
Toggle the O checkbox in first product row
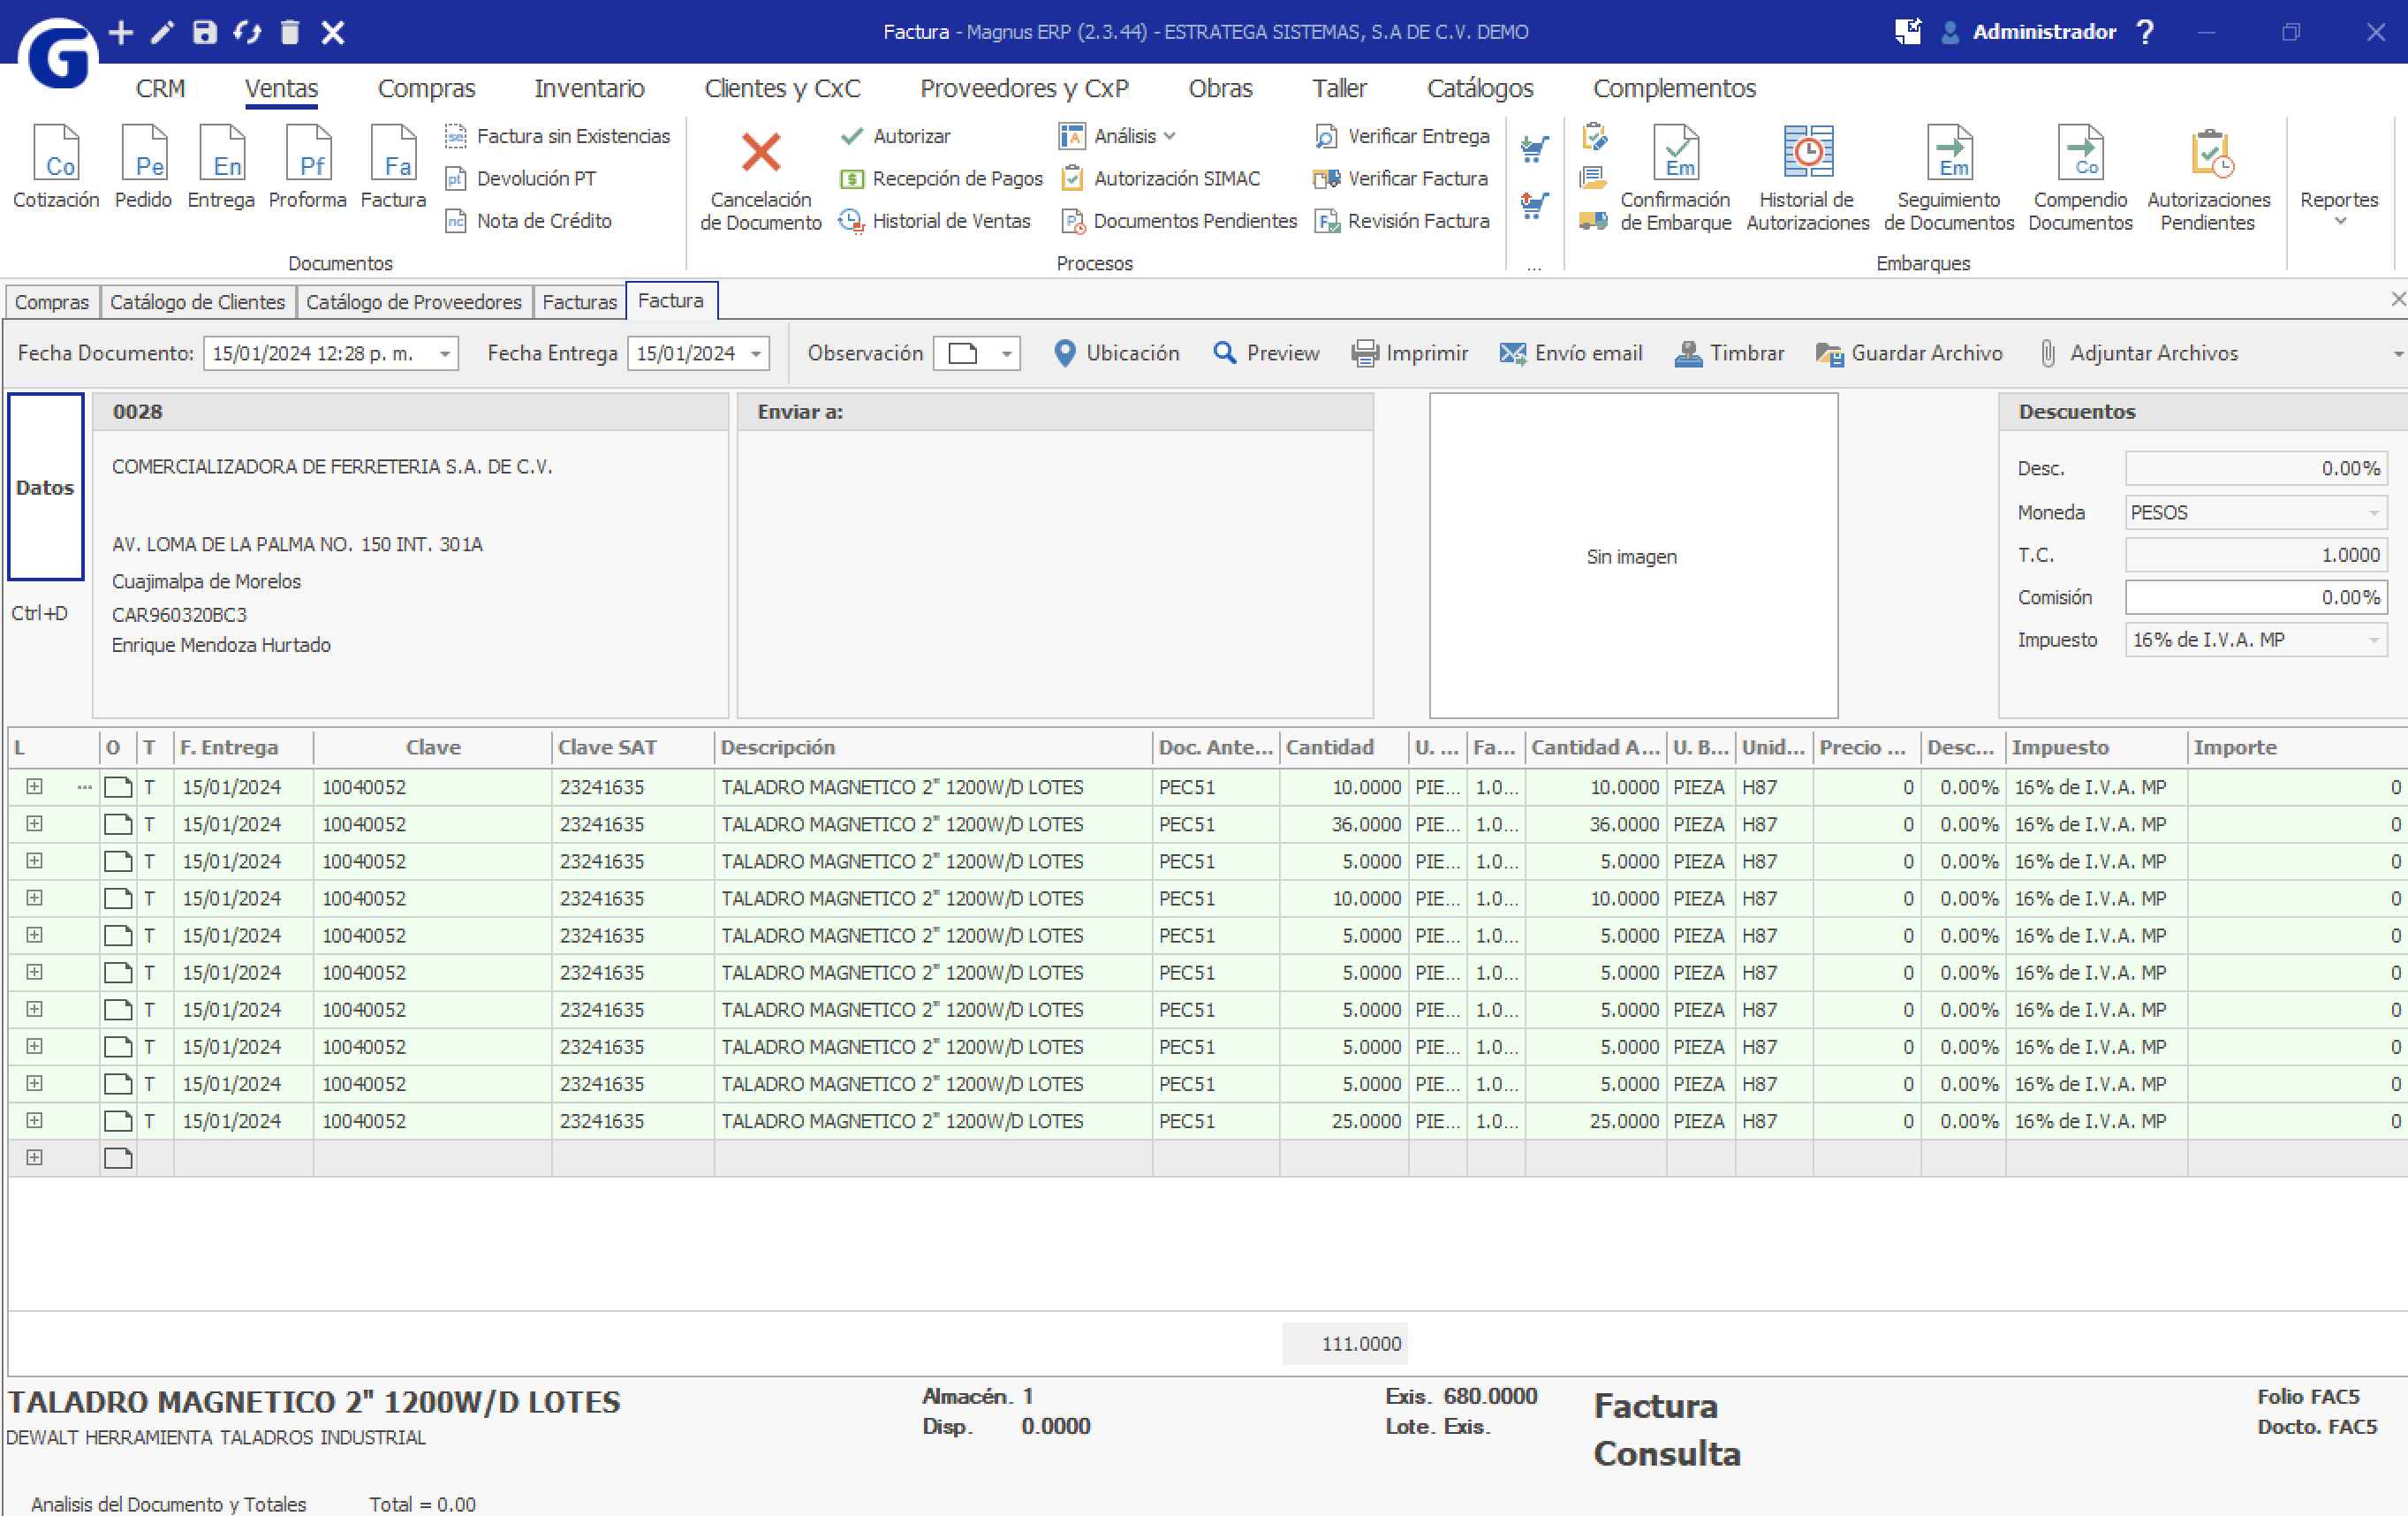[118, 788]
